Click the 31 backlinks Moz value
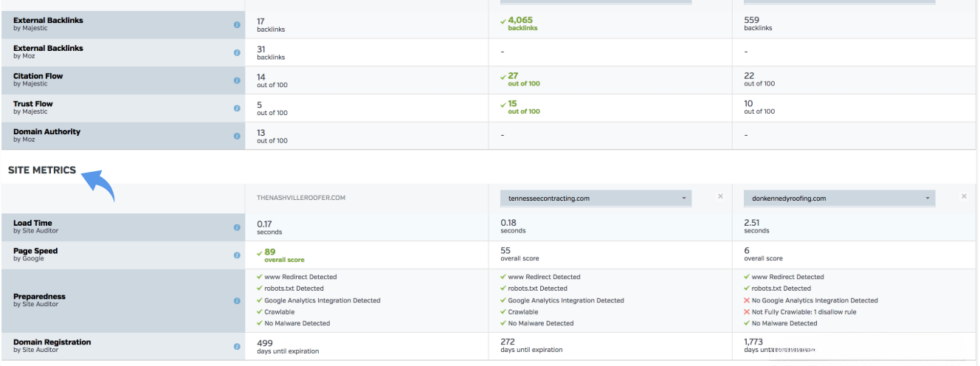980x366 pixels. [x=271, y=52]
